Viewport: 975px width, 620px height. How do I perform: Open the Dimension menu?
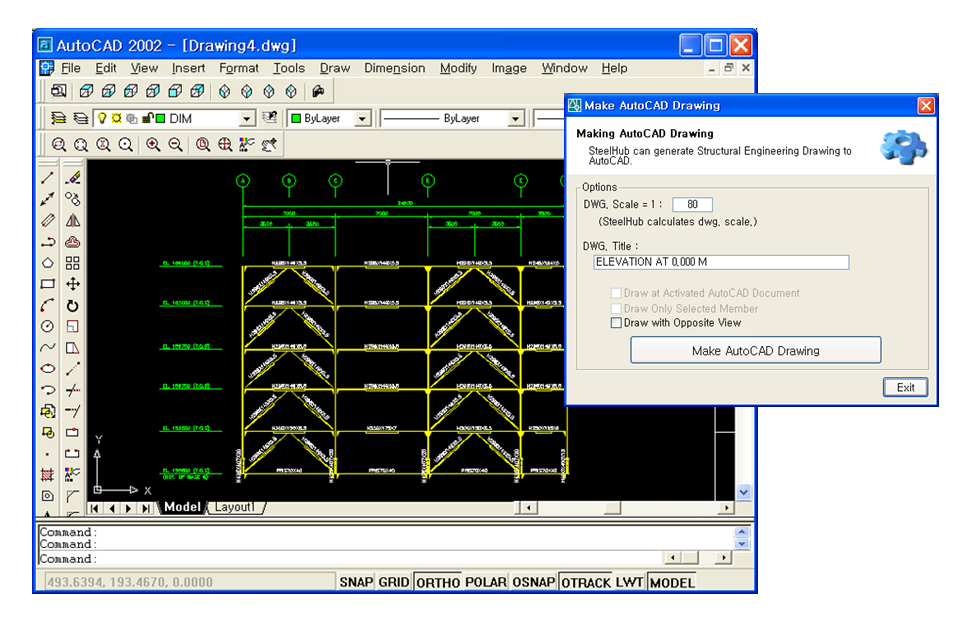(394, 68)
